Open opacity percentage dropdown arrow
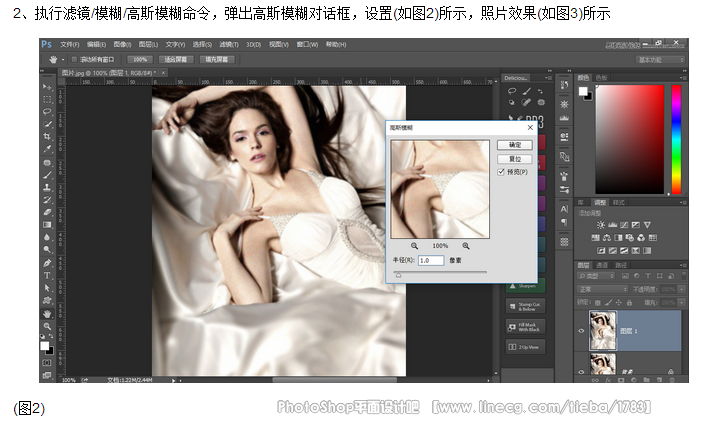Viewport: 701px width, 424px height. tap(682, 289)
